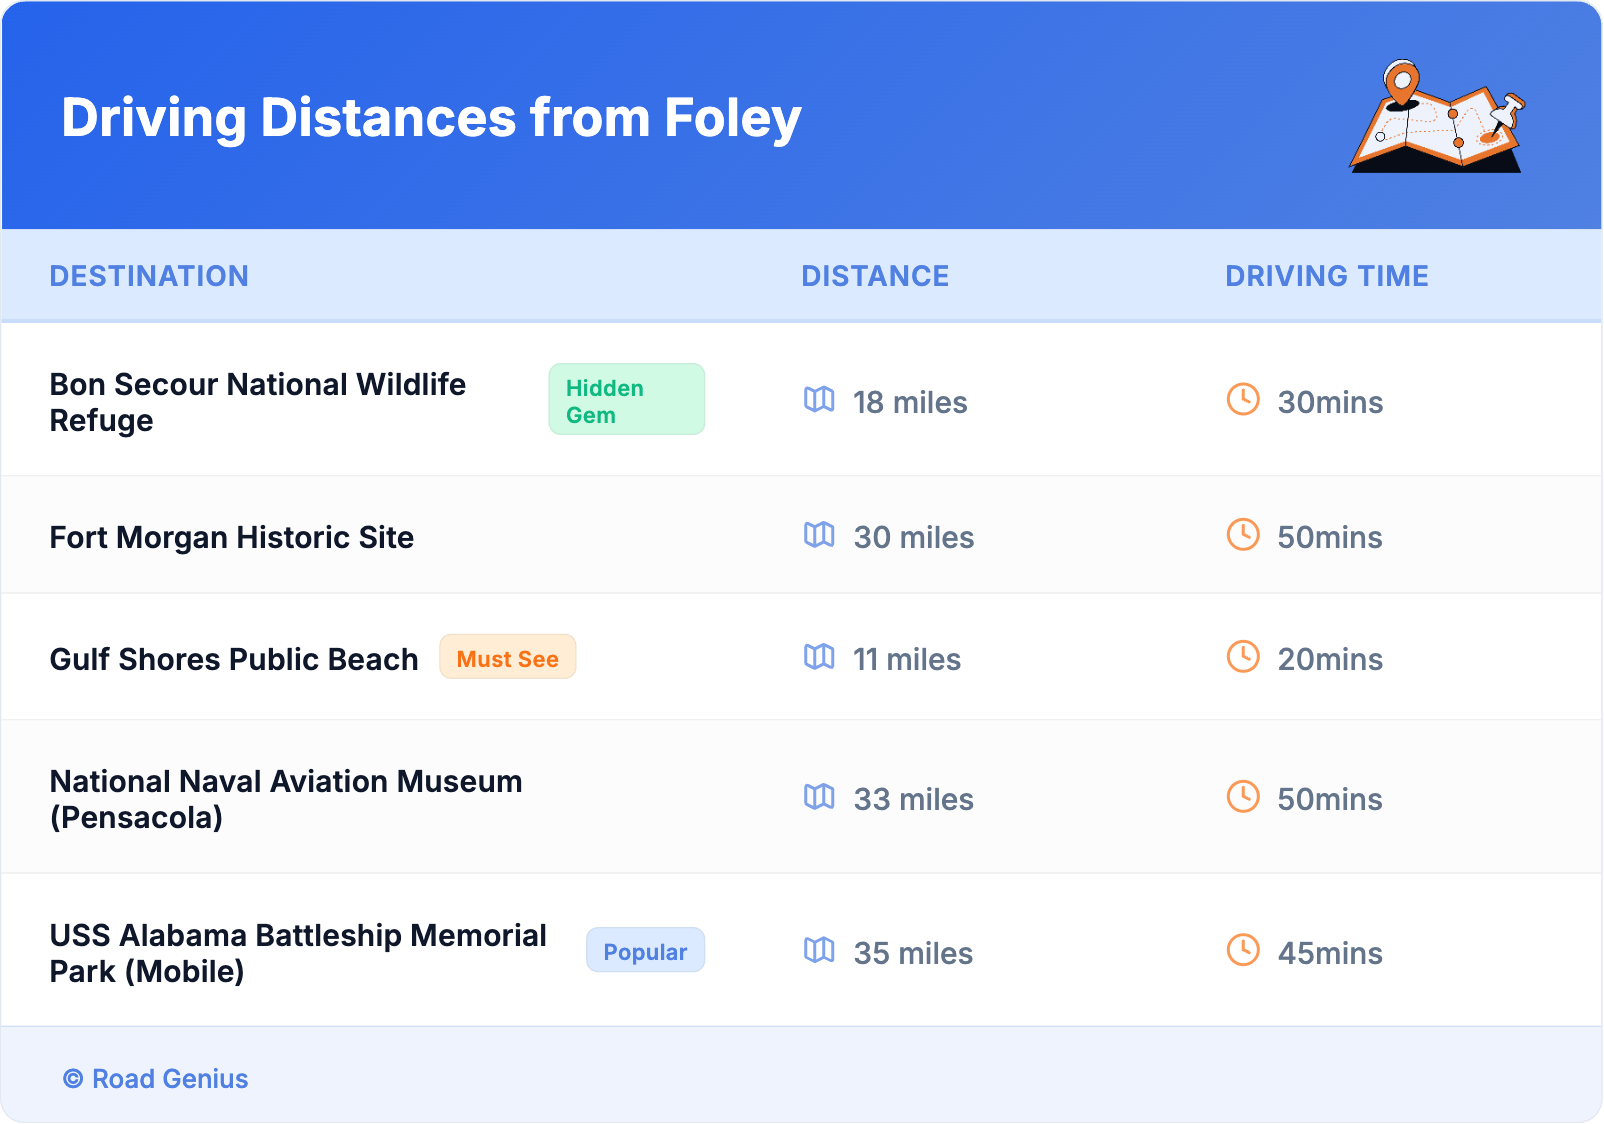The width and height of the screenshot is (1604, 1124).
Task: Click the map illustration in the header
Action: [1437, 117]
